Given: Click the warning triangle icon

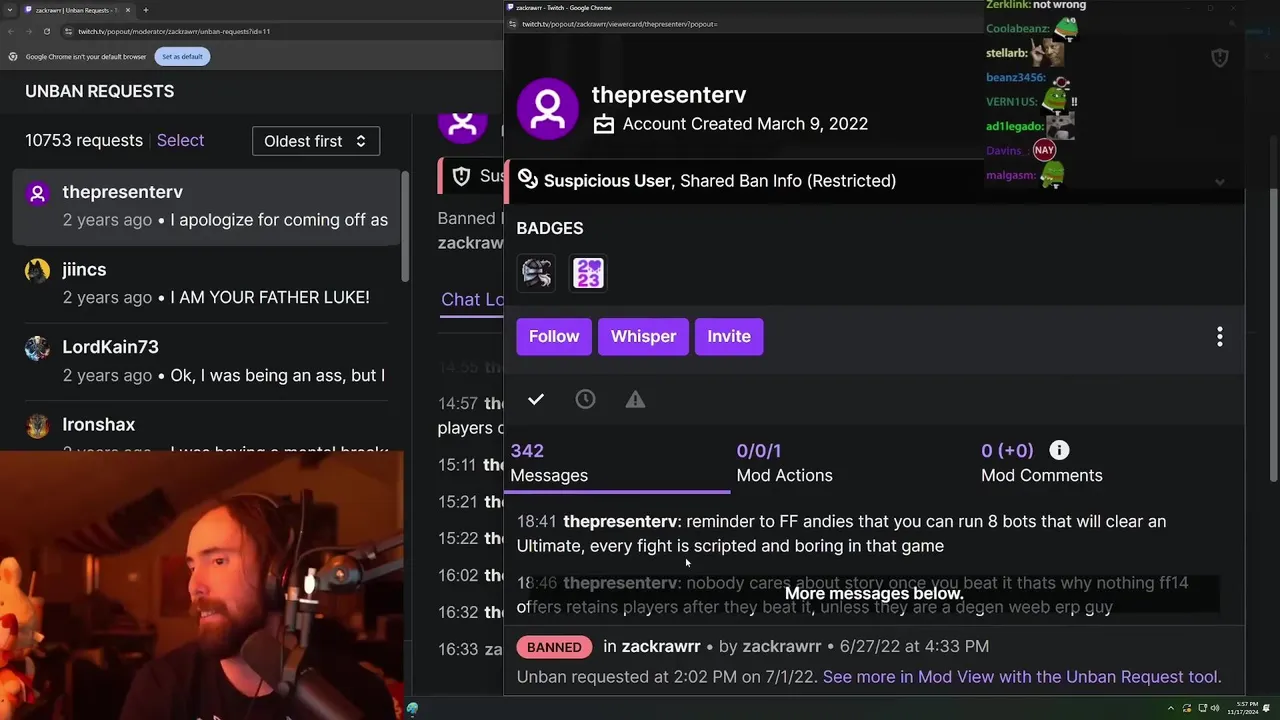Looking at the screenshot, I should pyautogui.click(x=635, y=400).
